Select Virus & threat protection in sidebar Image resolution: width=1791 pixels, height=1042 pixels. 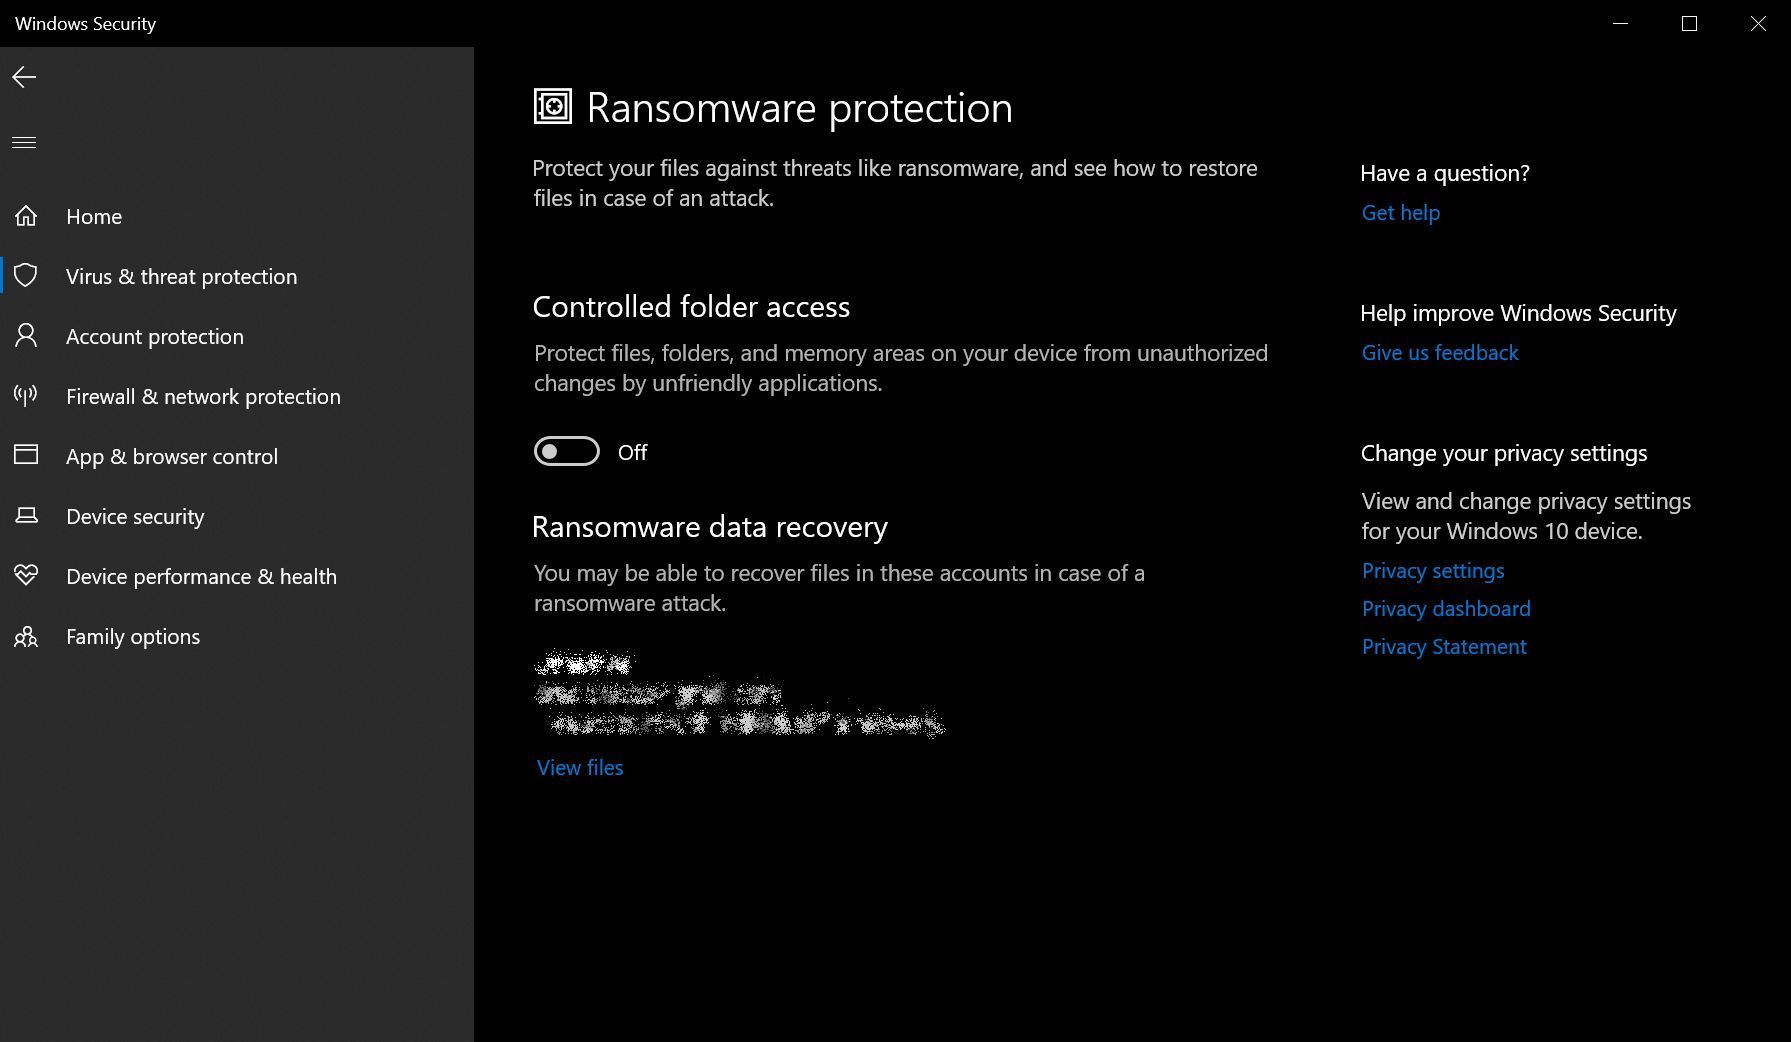pyautogui.click(x=237, y=276)
